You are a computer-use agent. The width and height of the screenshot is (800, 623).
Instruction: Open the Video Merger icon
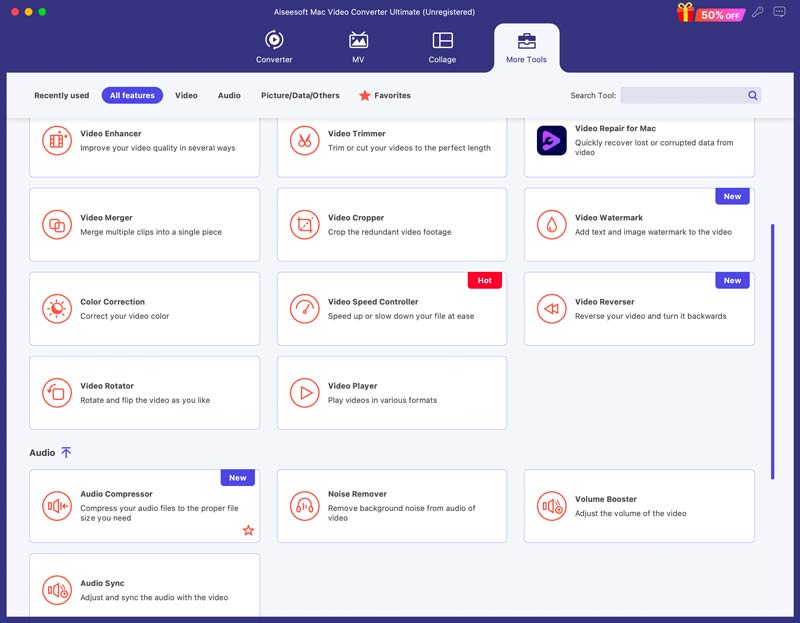pos(57,225)
